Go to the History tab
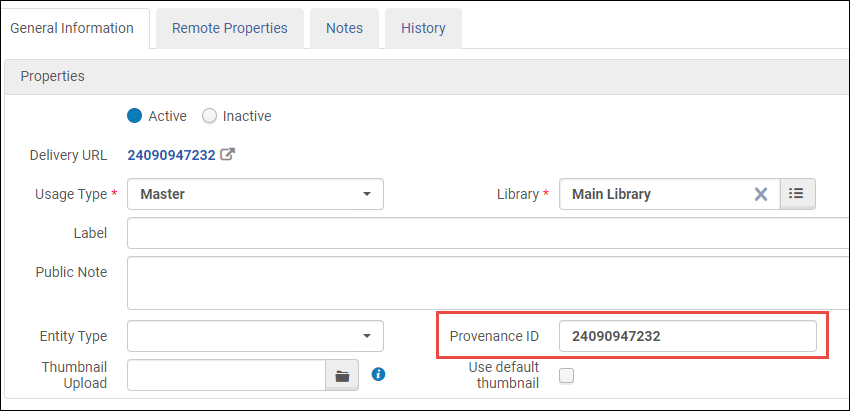850x411 pixels. point(423,28)
